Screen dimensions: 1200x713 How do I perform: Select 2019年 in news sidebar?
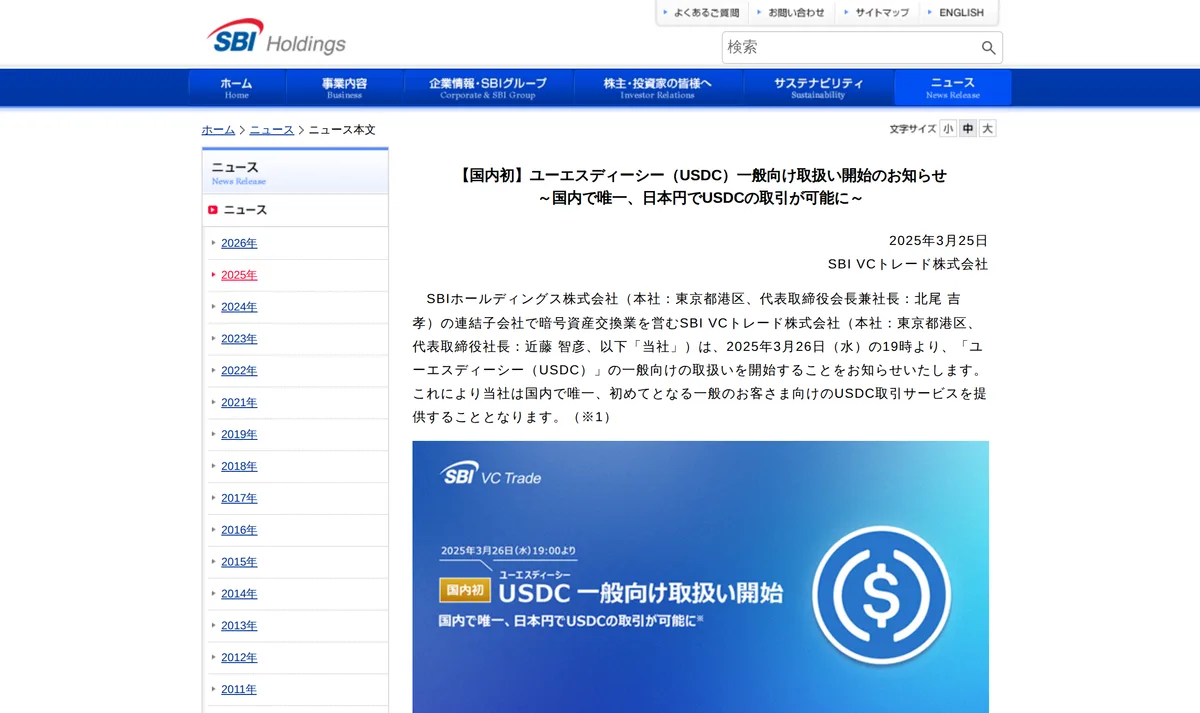[239, 435]
